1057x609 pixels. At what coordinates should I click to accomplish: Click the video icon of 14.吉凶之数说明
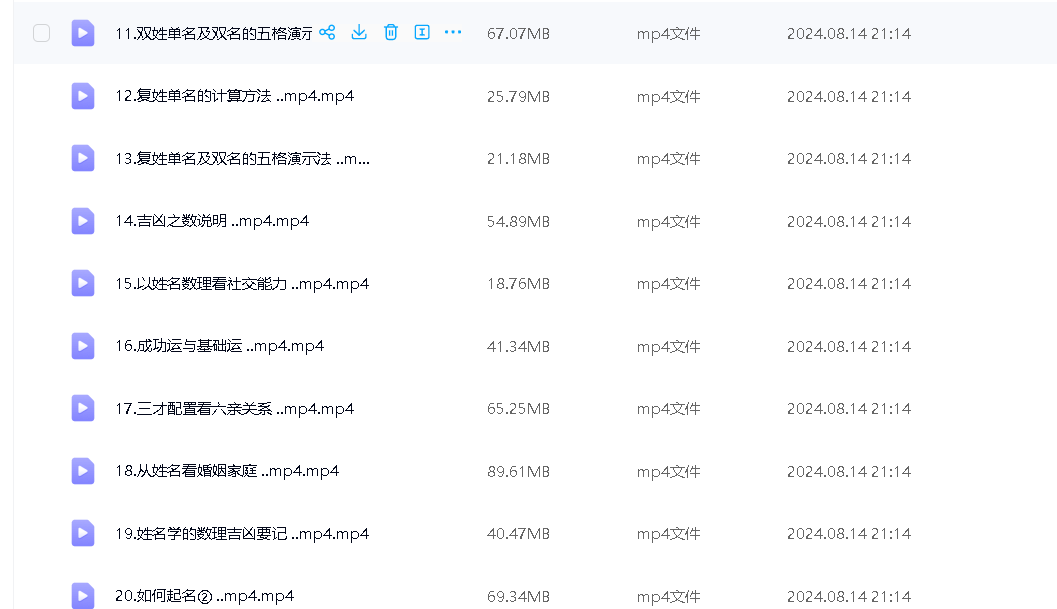tap(83, 221)
